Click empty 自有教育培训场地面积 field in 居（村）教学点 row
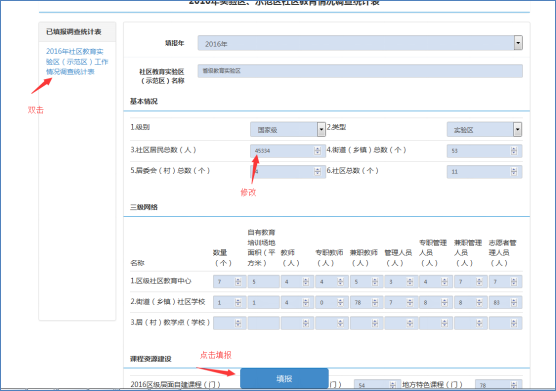The image size is (556, 391). click(x=263, y=323)
